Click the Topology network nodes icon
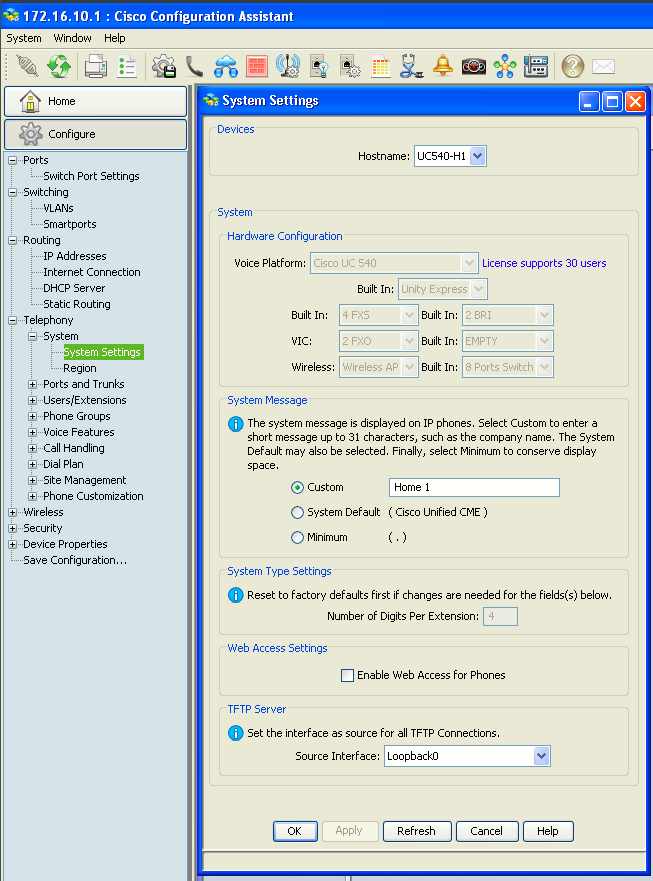653x881 pixels. pos(505,66)
